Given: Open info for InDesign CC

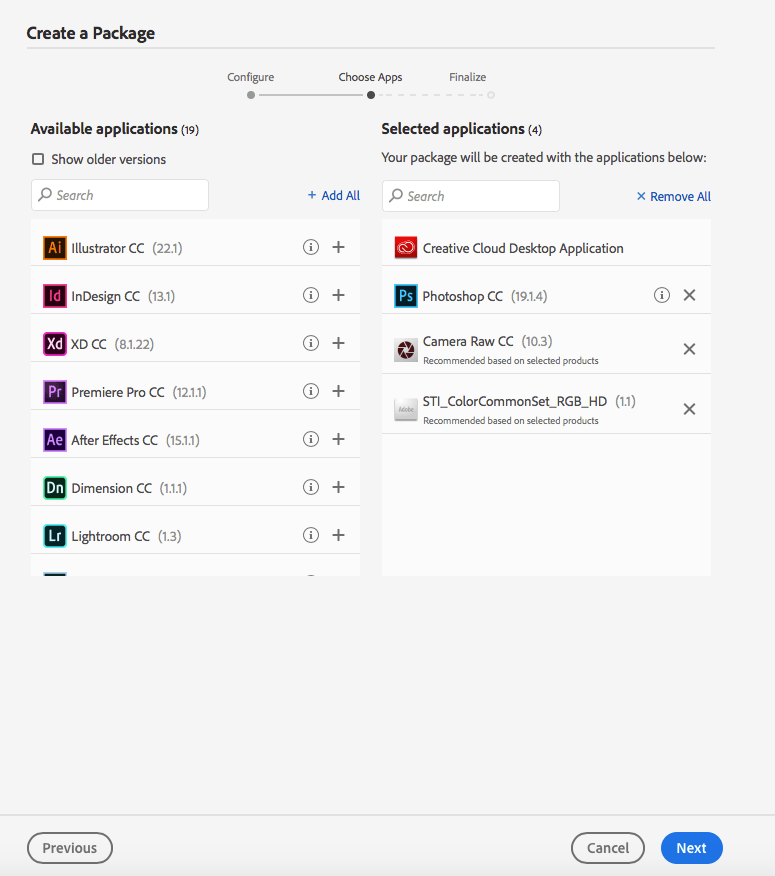Looking at the screenshot, I should [311, 295].
